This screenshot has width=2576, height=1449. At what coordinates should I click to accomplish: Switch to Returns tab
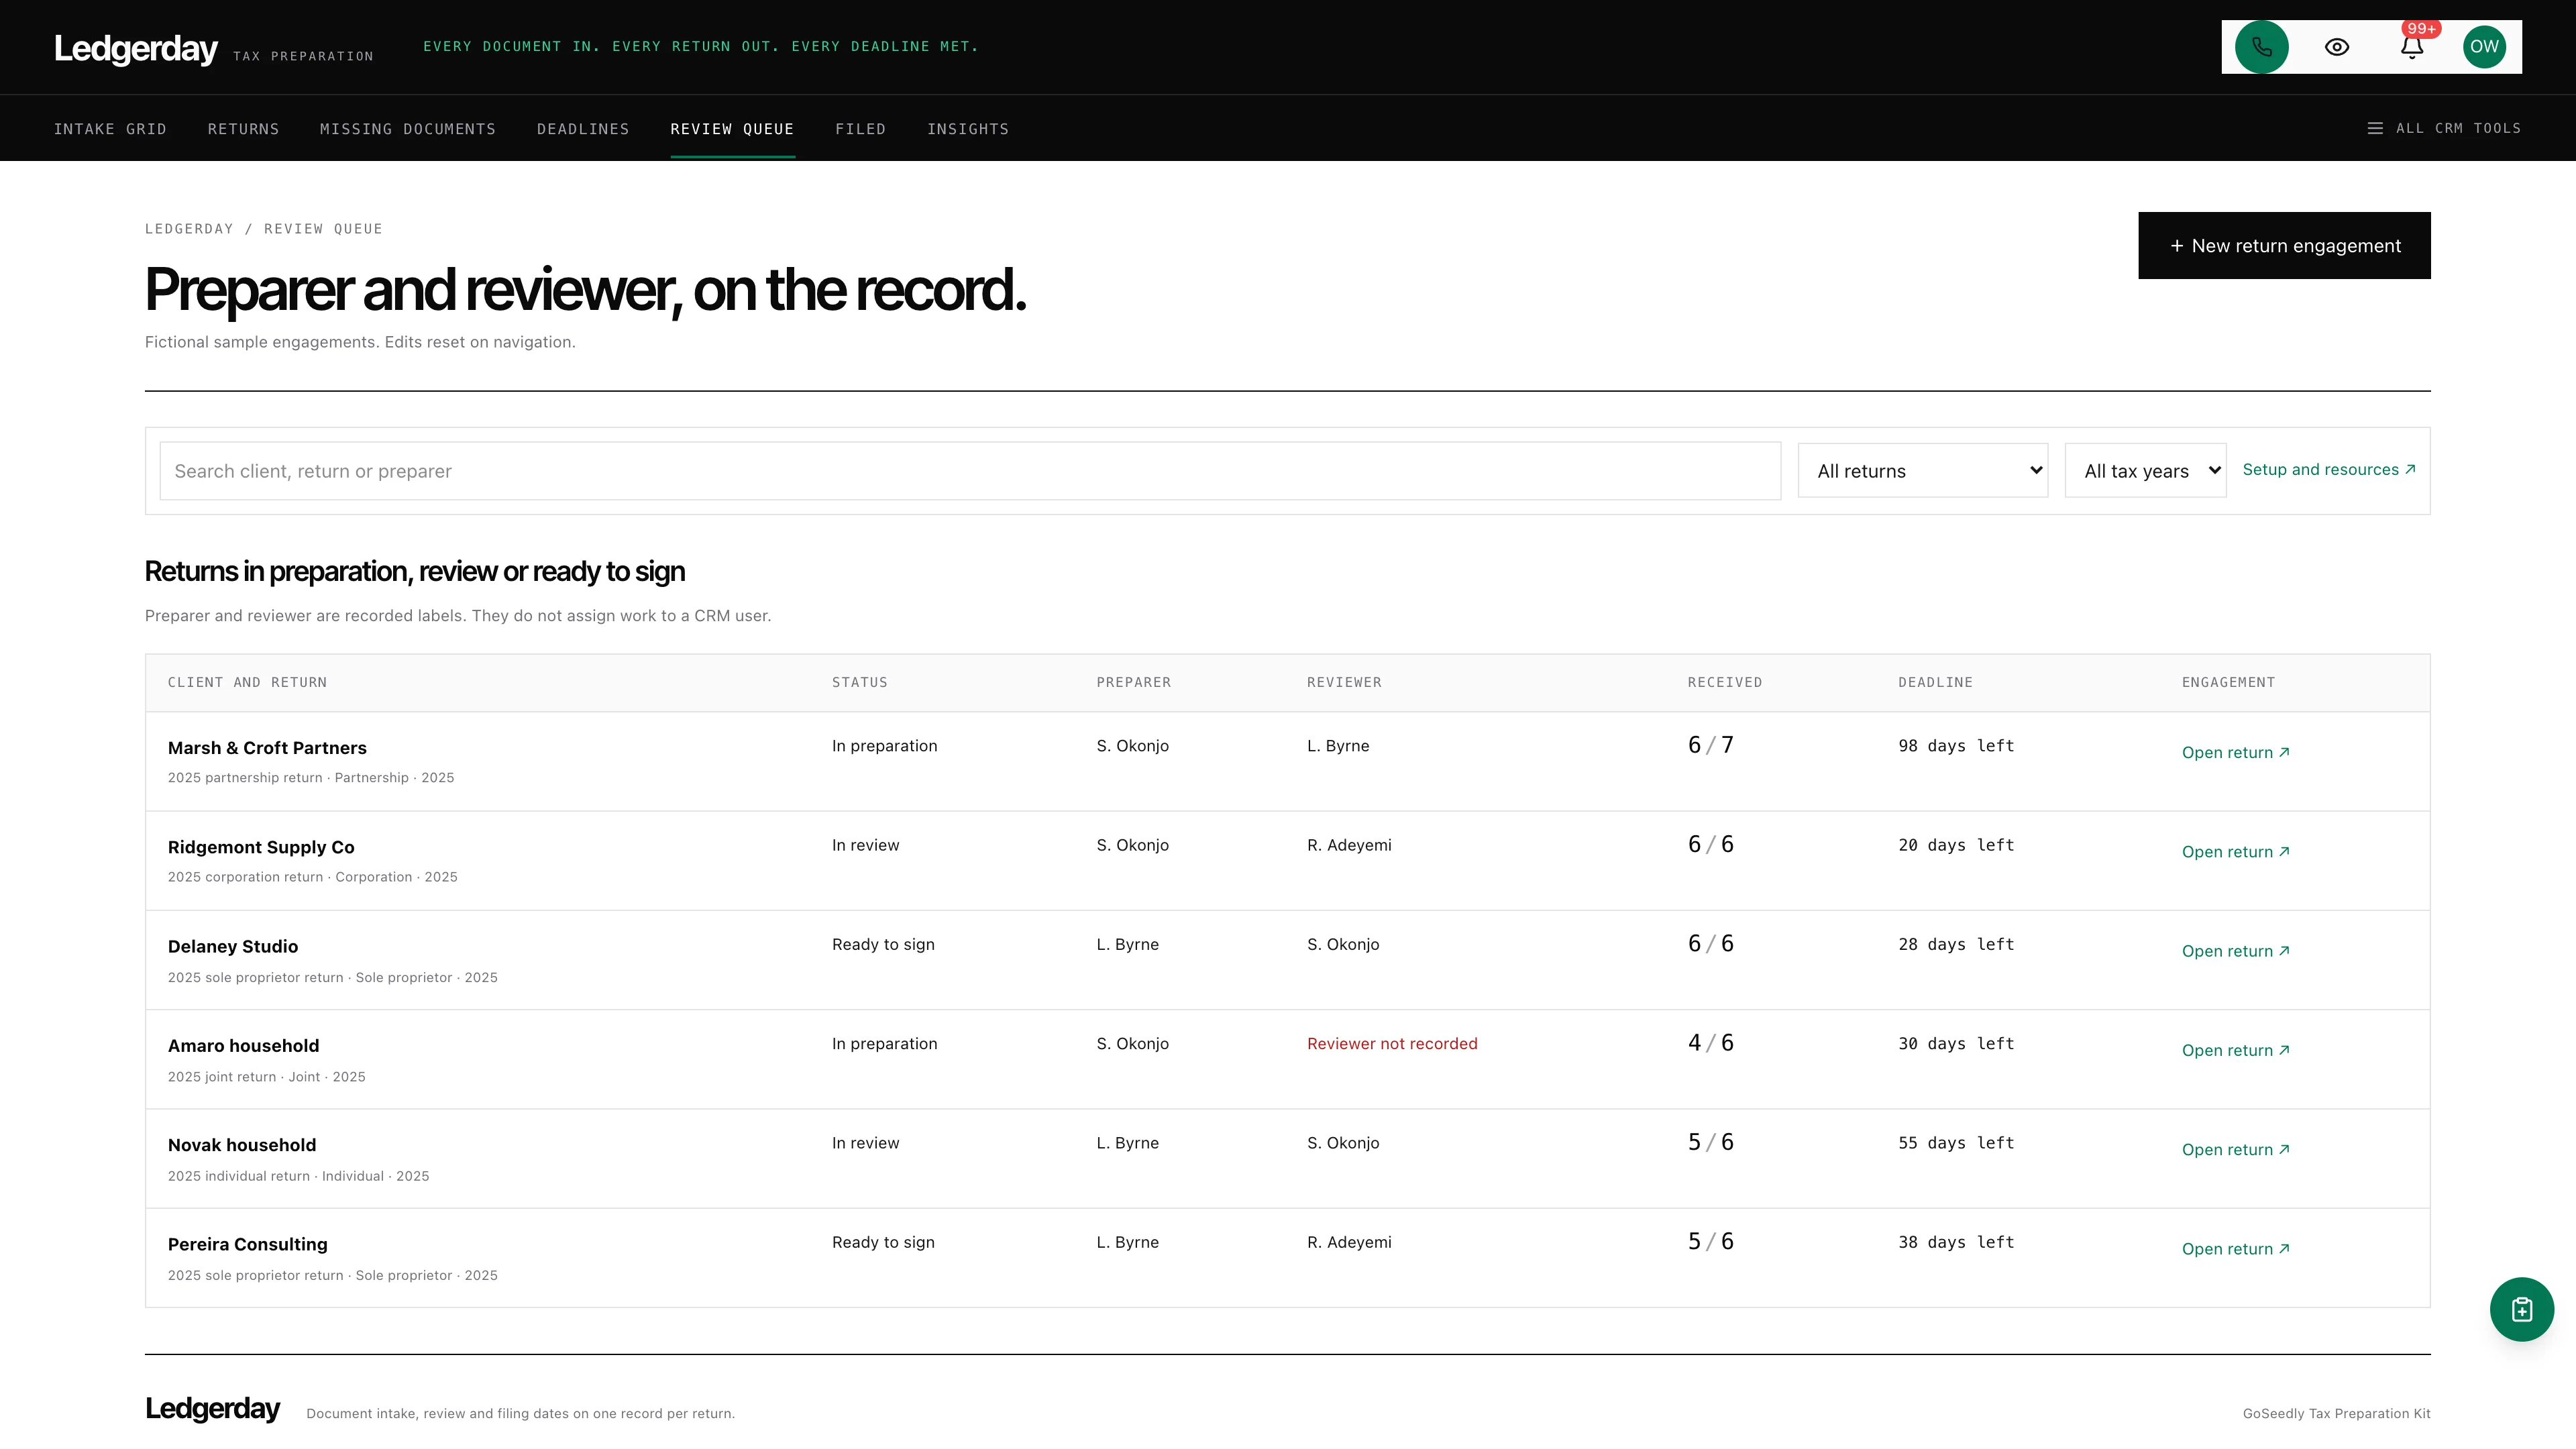click(x=243, y=129)
